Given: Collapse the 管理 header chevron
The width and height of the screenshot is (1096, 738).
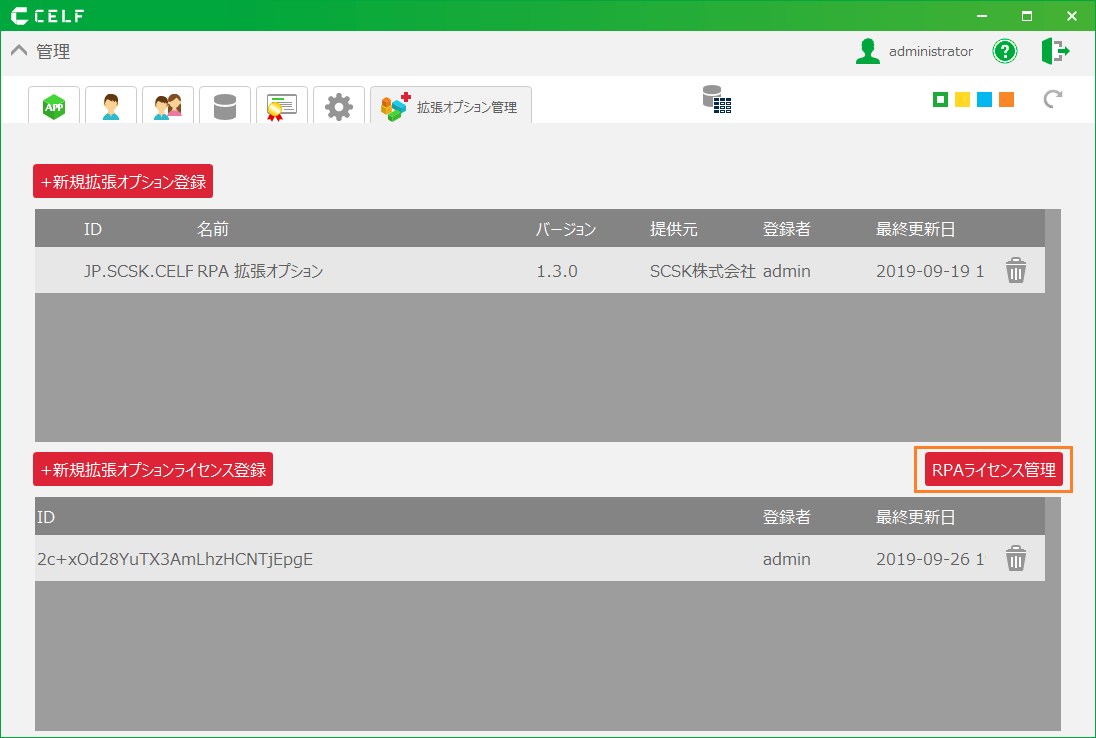Looking at the screenshot, I should pos(19,52).
